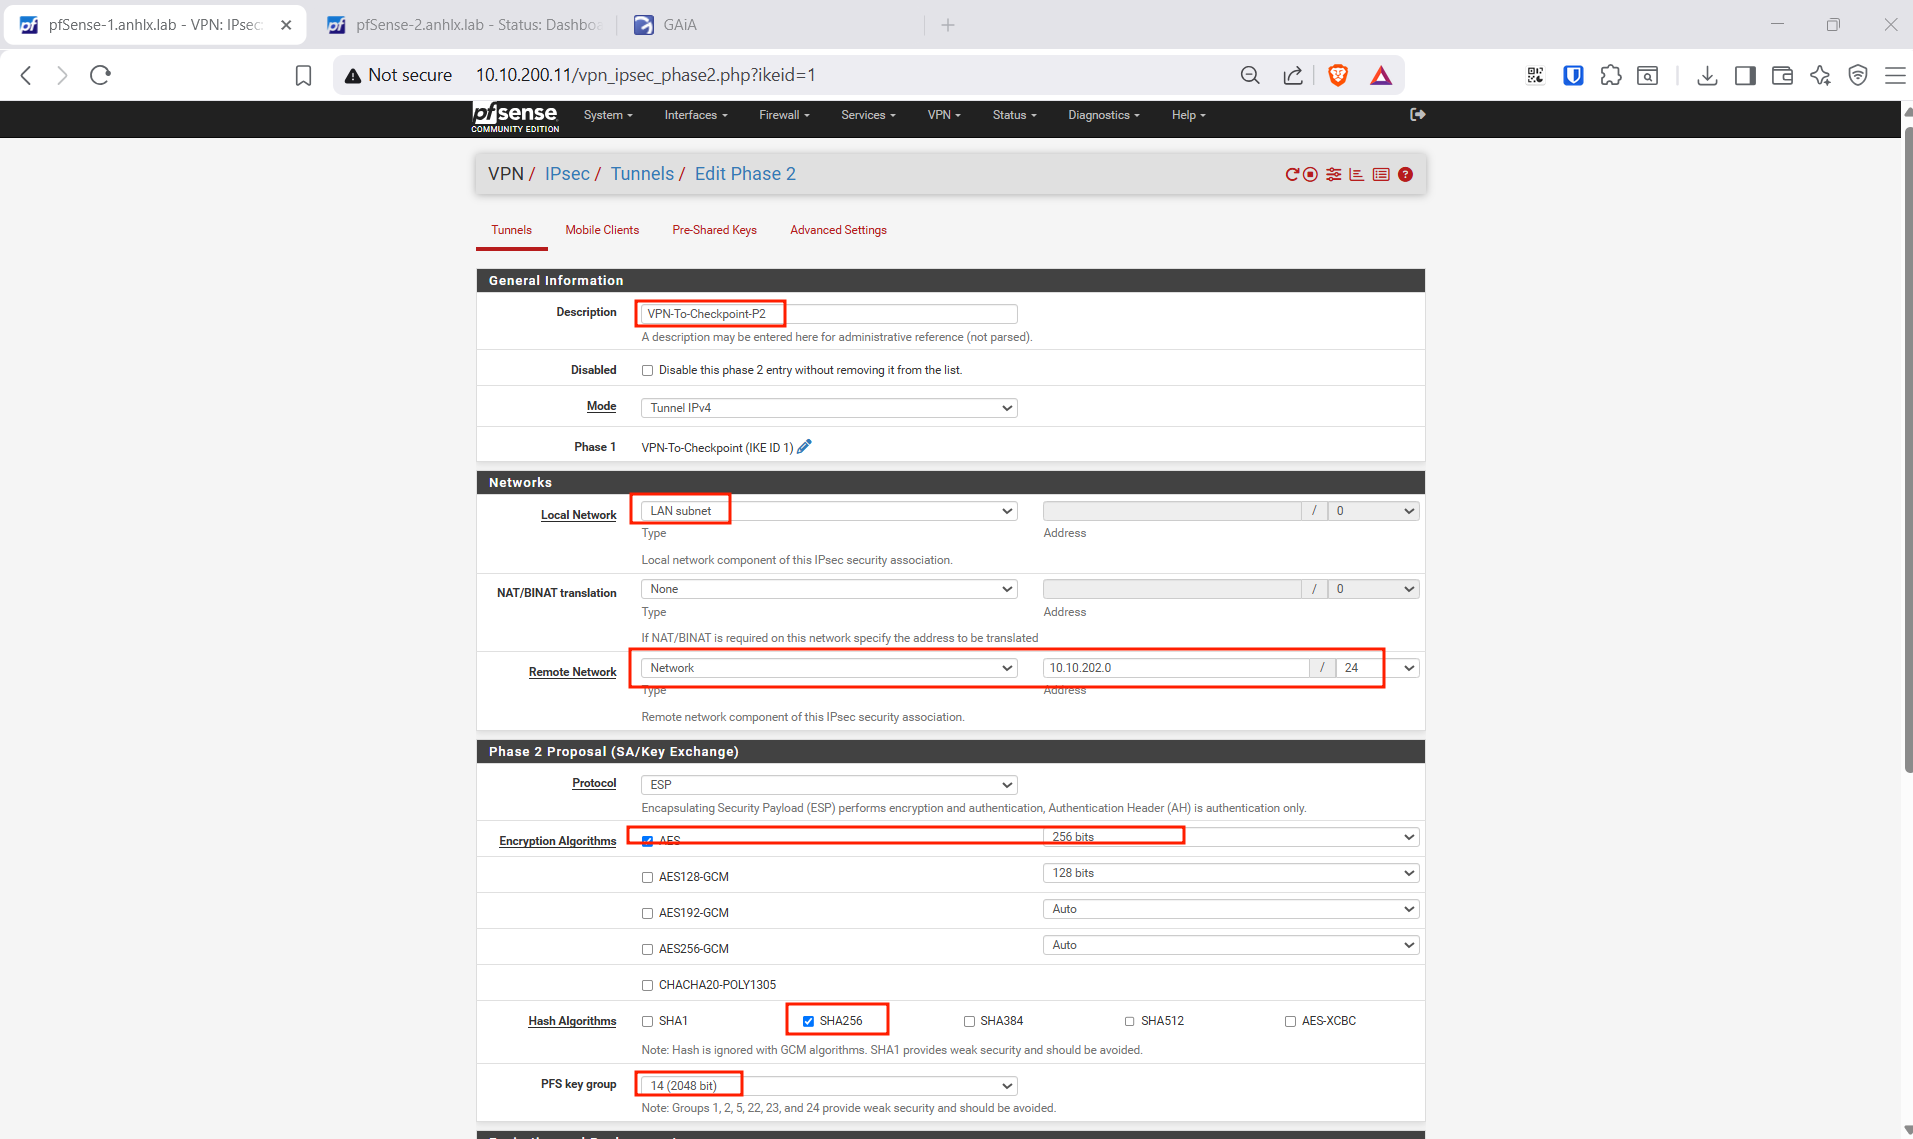The width and height of the screenshot is (1913, 1139).
Task: Click the bookmark icon
Action: (303, 75)
